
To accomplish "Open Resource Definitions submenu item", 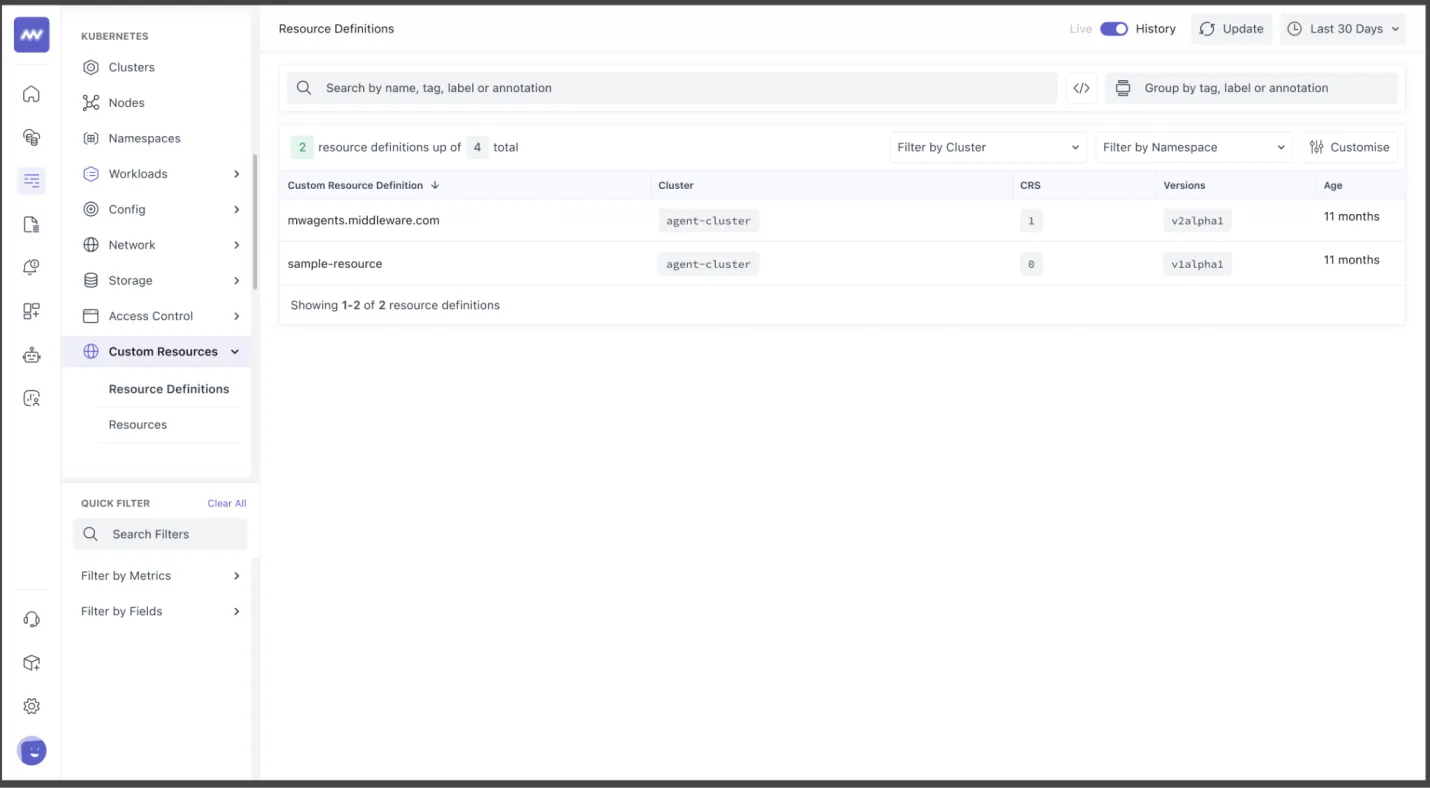I will coord(169,389).
